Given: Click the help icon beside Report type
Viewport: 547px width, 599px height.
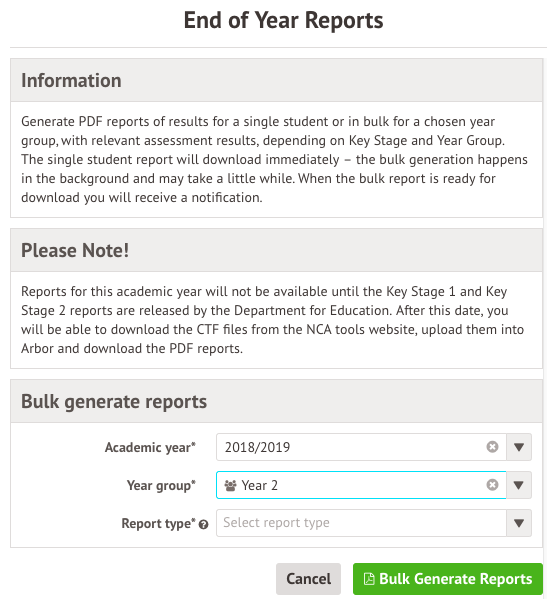Looking at the screenshot, I should pyautogui.click(x=204, y=525).
